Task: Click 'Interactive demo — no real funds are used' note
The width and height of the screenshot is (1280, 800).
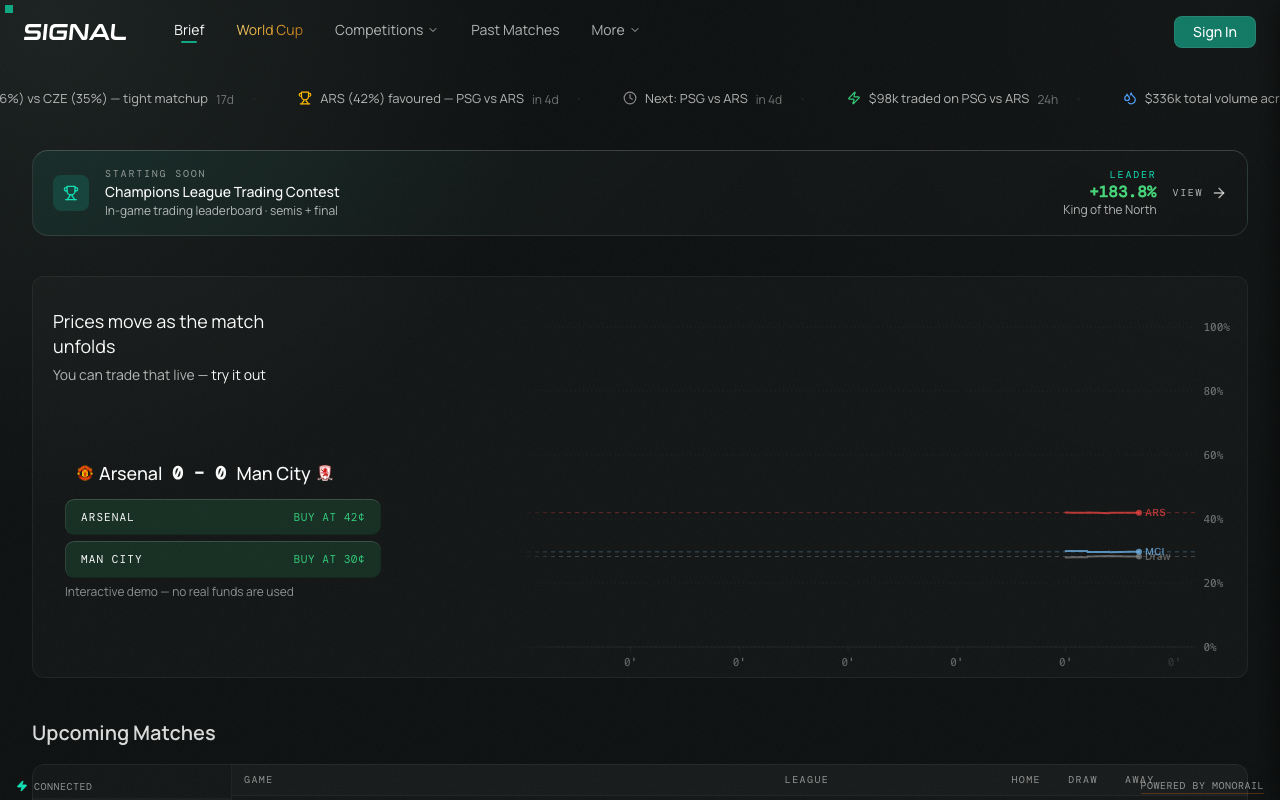Action: pyautogui.click(x=179, y=592)
